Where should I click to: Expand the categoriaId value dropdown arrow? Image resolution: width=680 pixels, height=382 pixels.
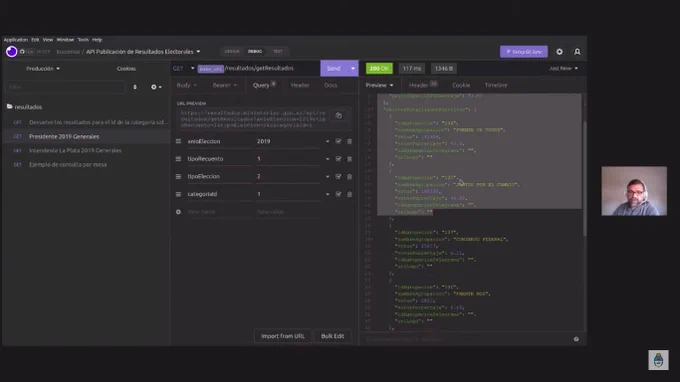coord(327,194)
